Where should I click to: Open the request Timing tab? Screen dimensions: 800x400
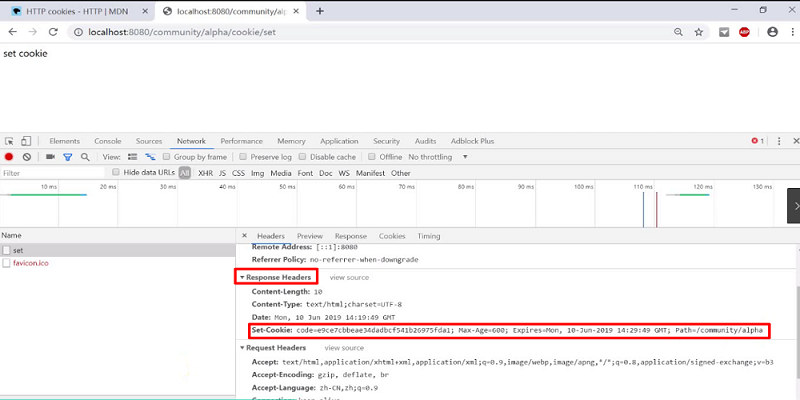(x=429, y=236)
